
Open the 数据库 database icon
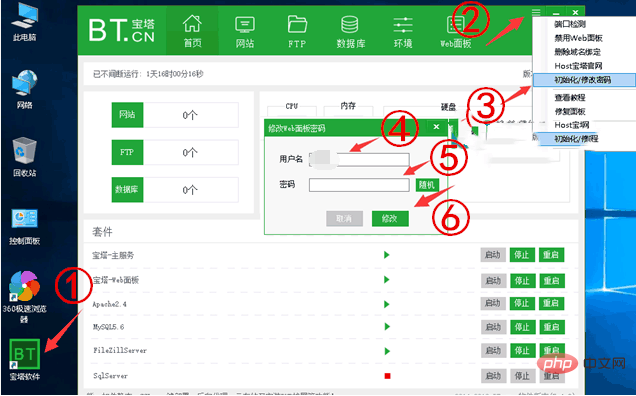coord(350,24)
